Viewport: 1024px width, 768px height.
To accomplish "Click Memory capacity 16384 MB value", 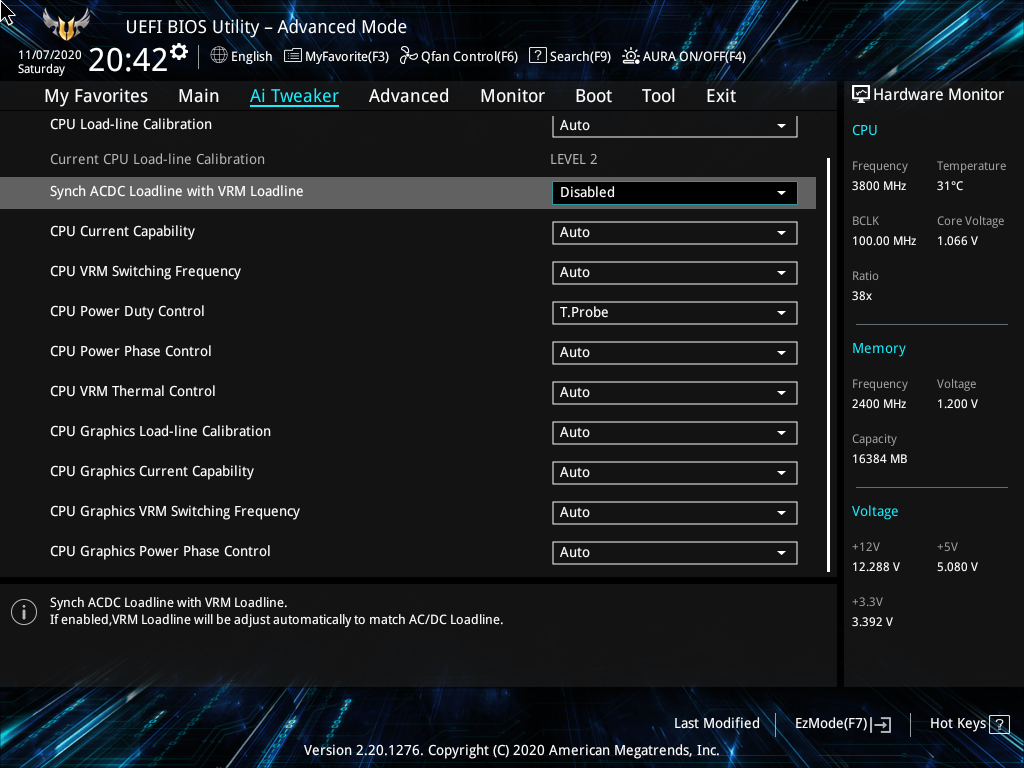I will (879, 459).
